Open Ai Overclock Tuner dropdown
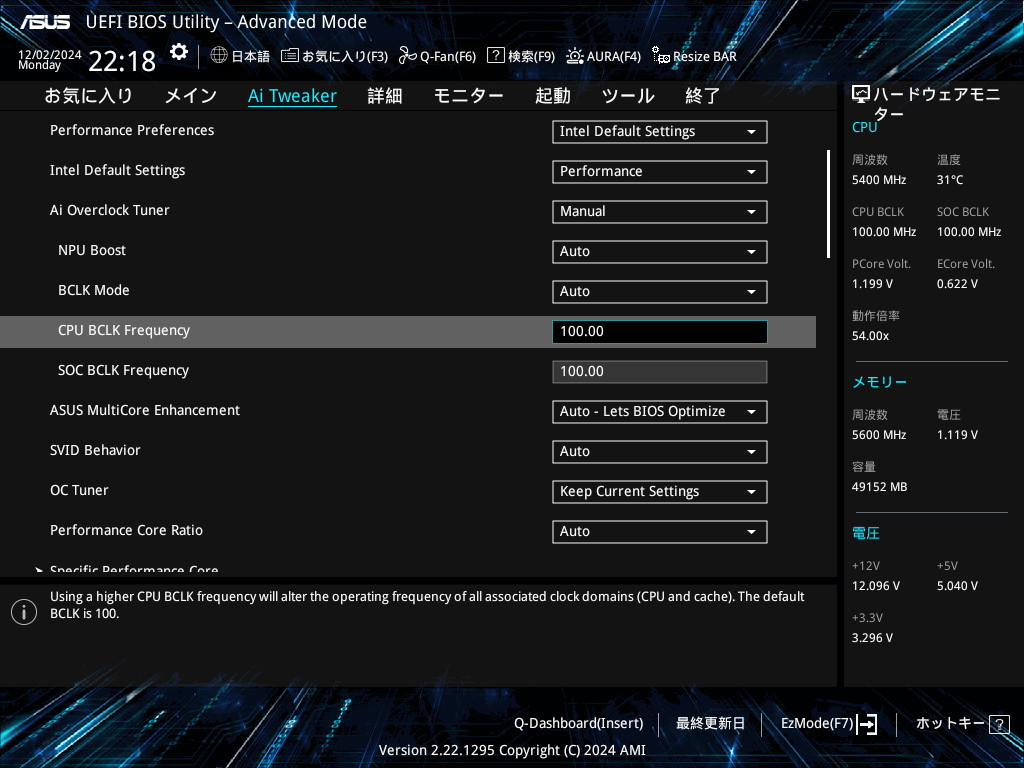 point(660,212)
